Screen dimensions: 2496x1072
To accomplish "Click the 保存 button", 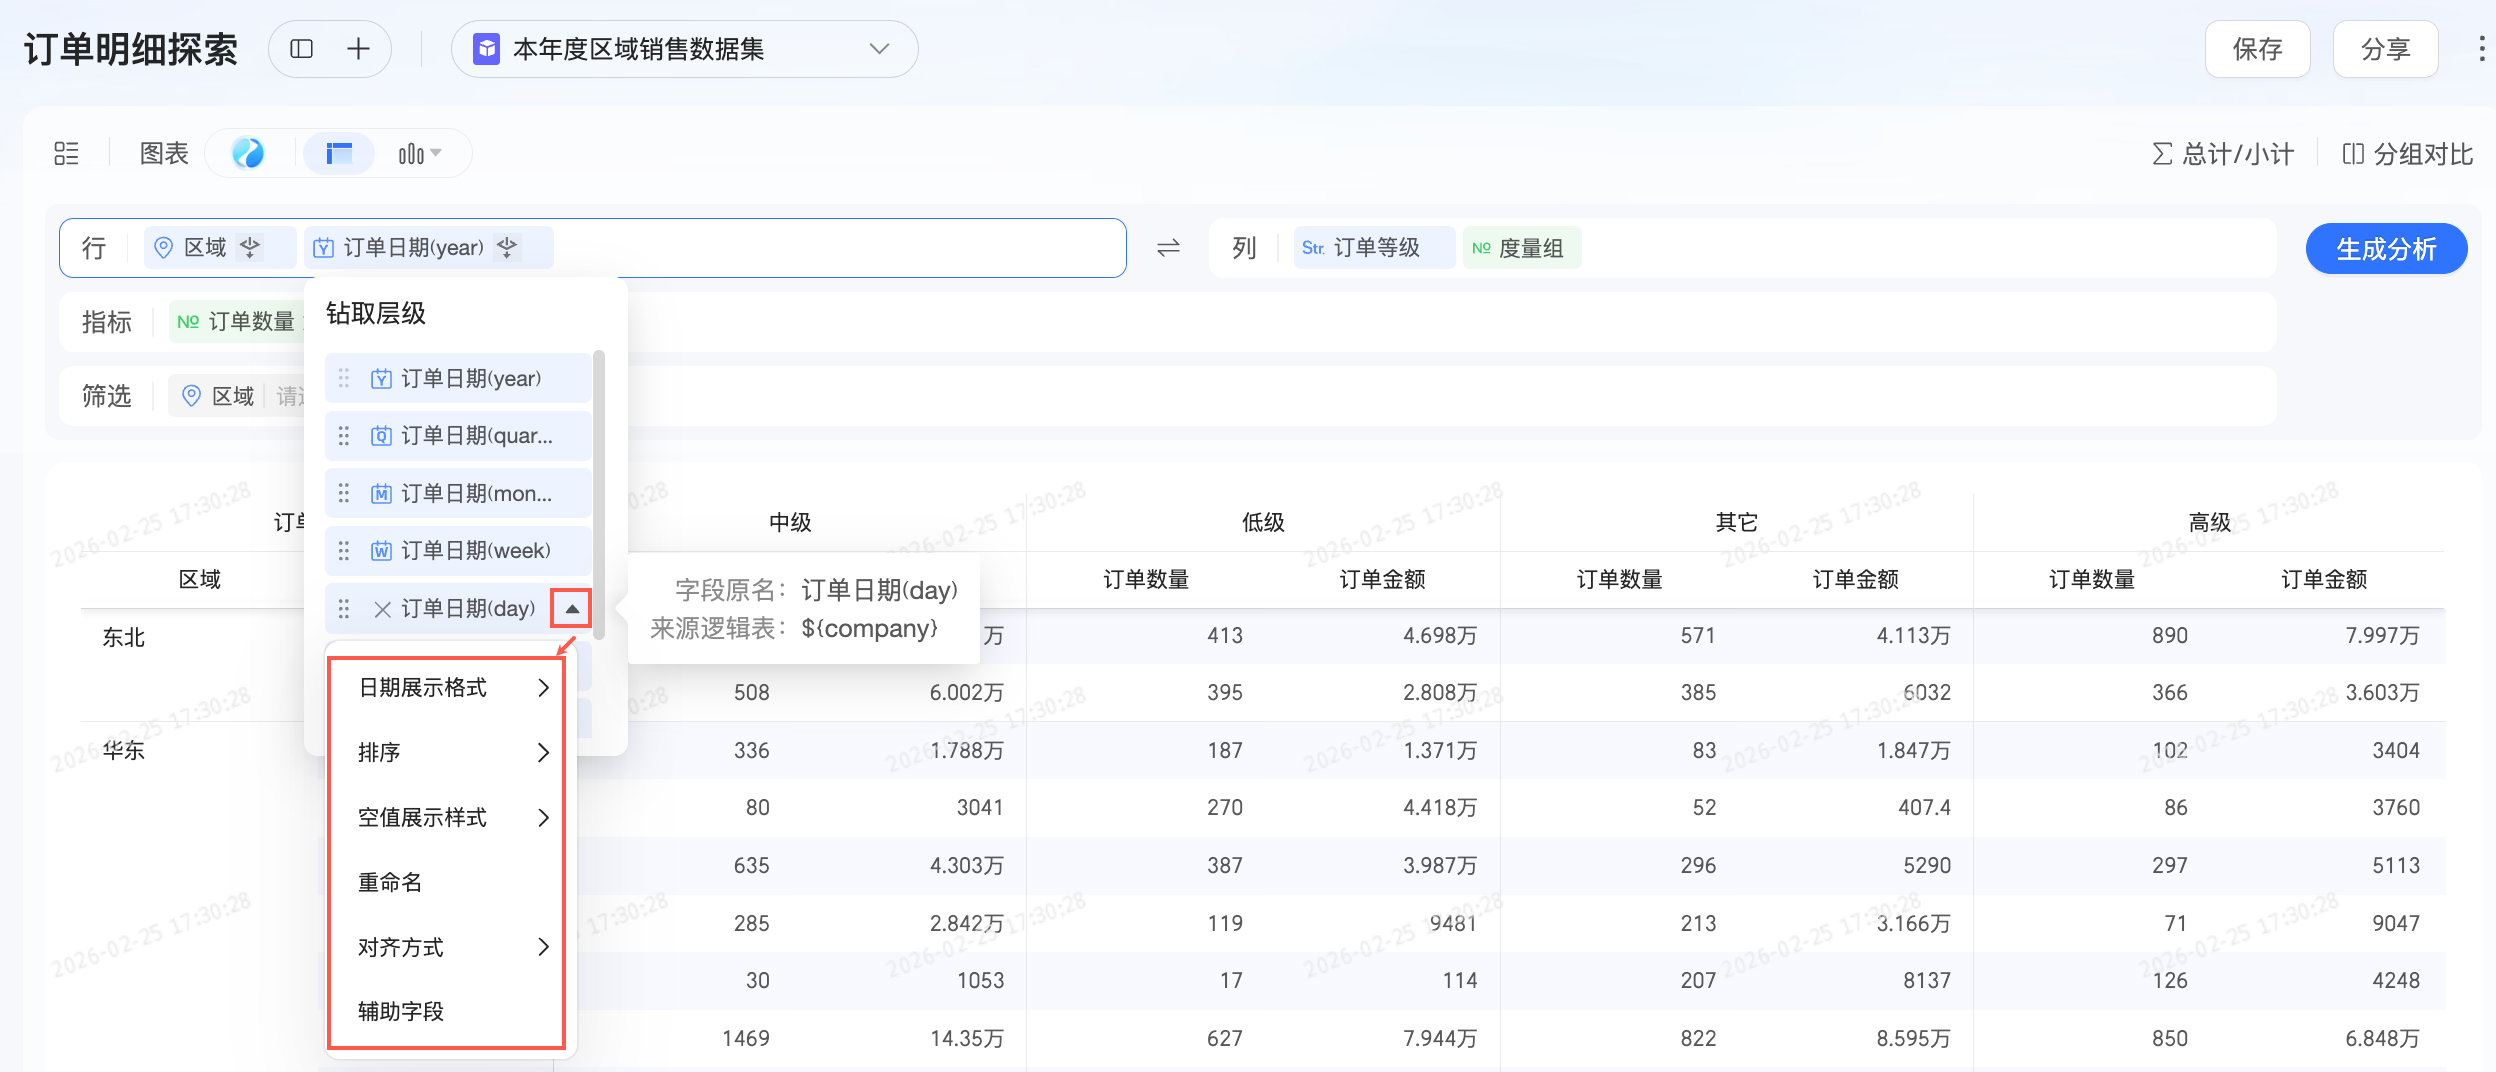I will click(2257, 49).
